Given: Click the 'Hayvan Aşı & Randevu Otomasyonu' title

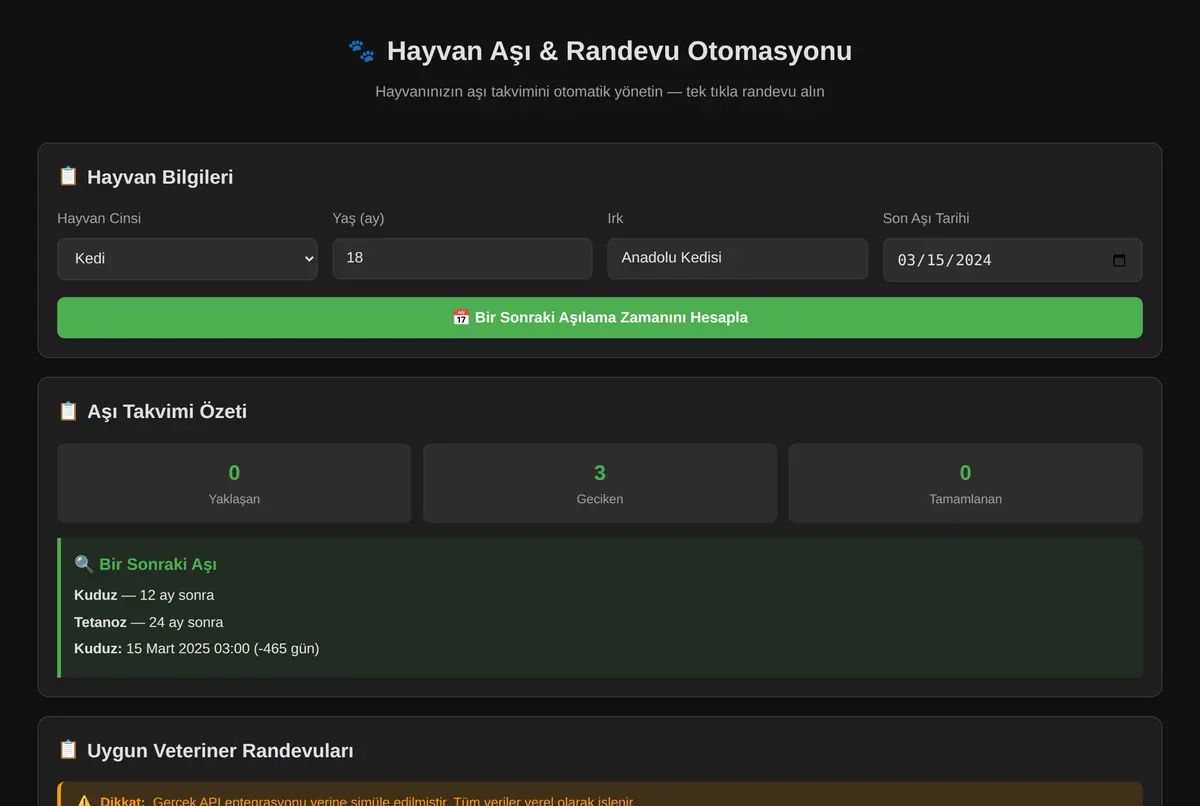Looking at the screenshot, I should pos(619,51).
